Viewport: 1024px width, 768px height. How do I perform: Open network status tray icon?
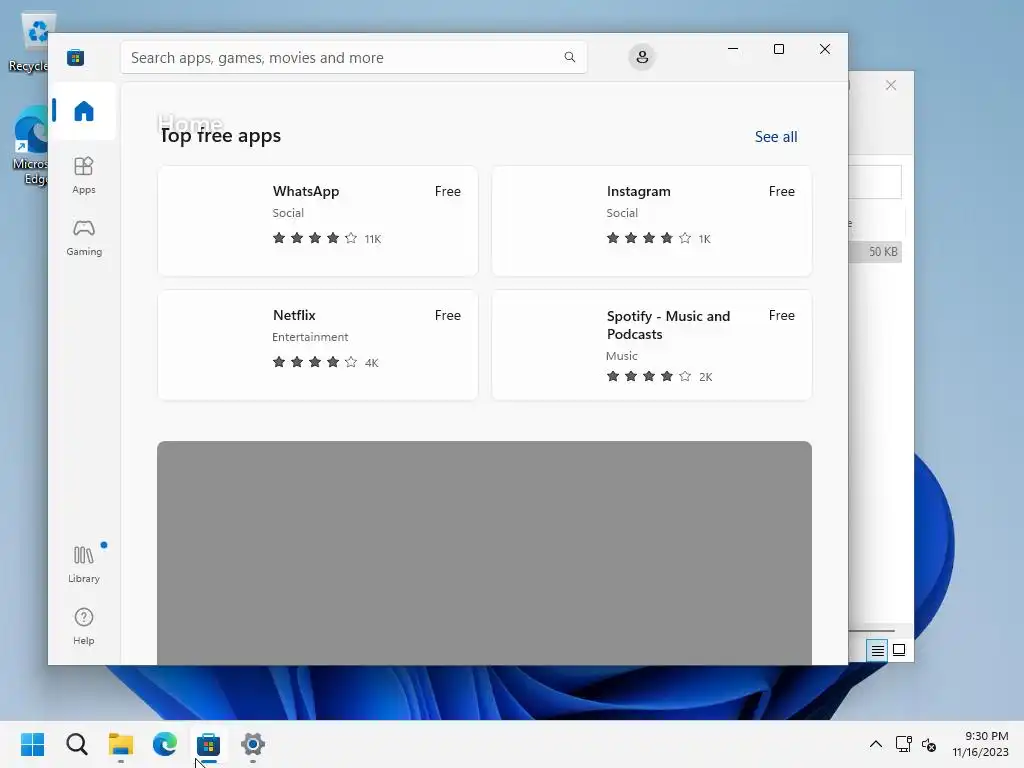(904, 744)
